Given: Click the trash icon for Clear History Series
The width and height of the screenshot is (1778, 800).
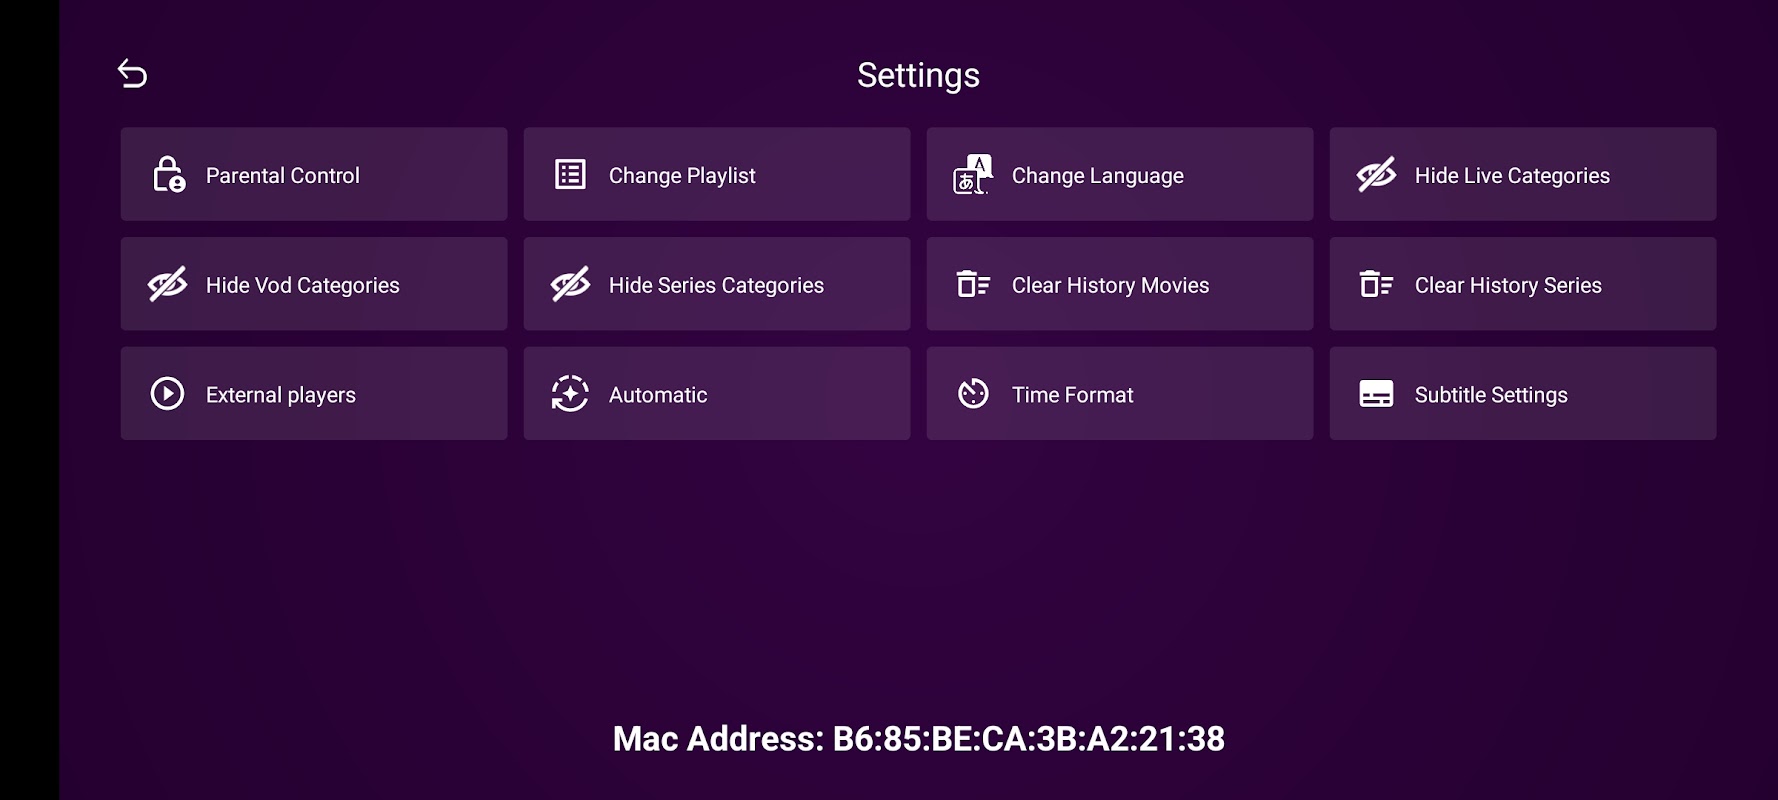Looking at the screenshot, I should [x=1376, y=284].
